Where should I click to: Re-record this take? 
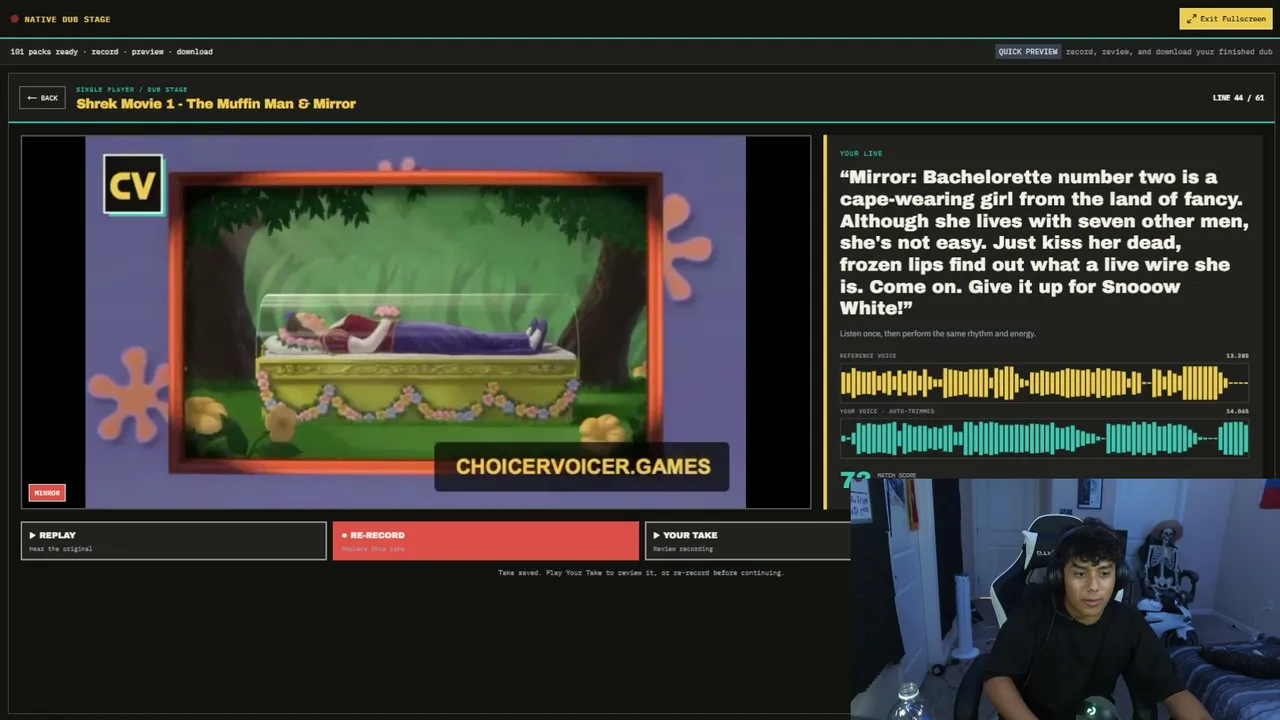486,540
